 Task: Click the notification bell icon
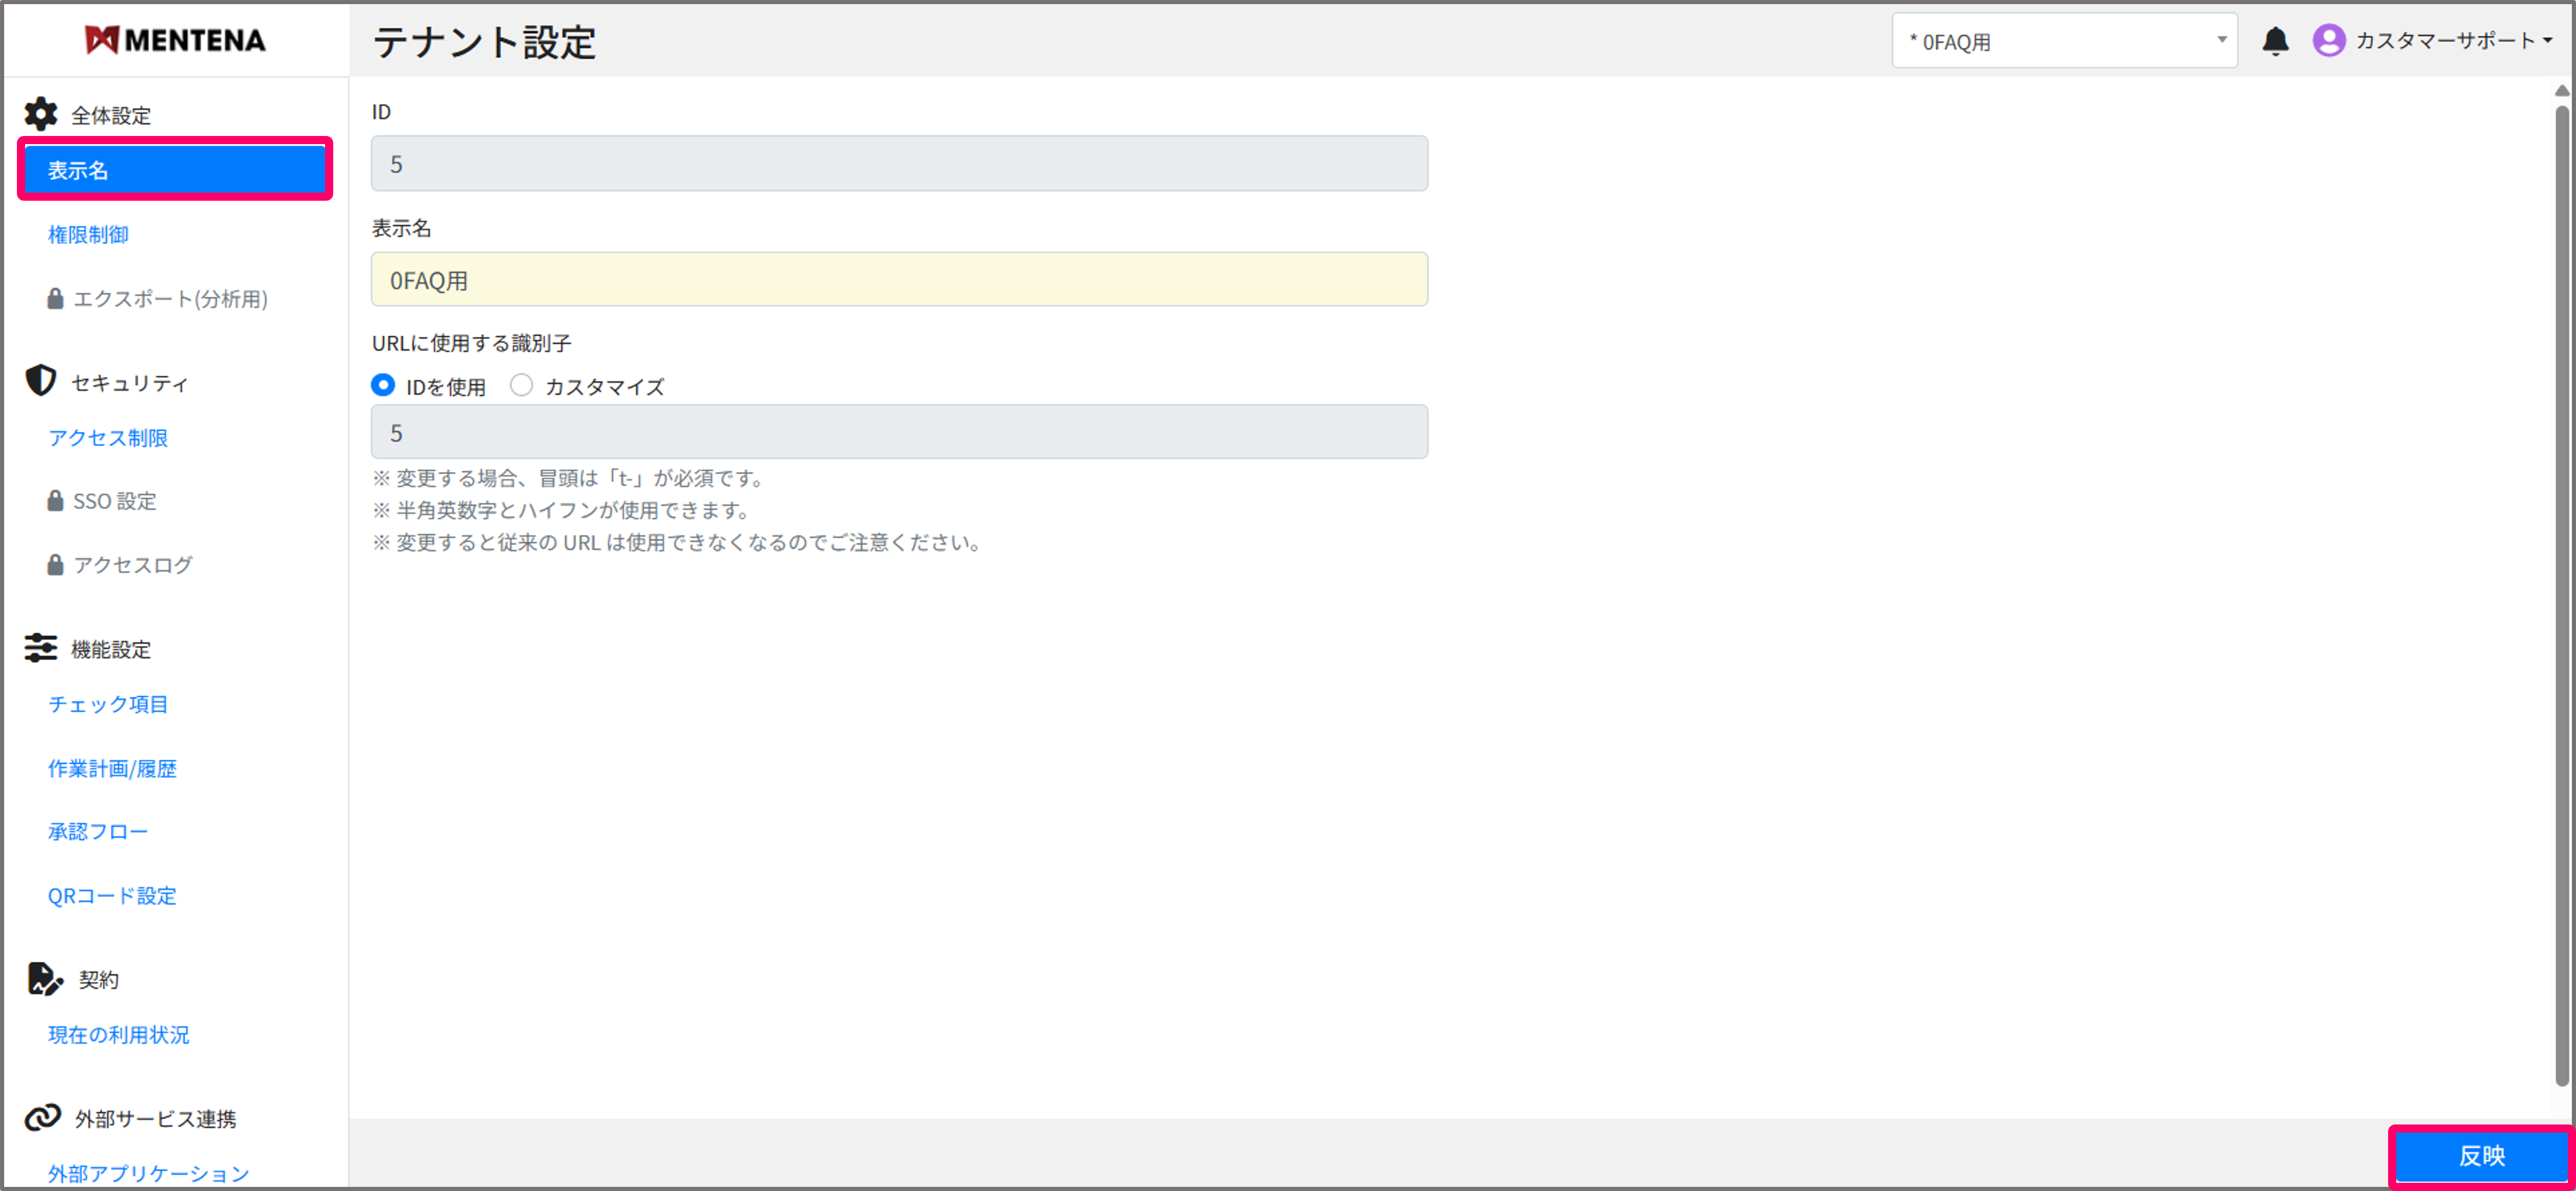point(2275,41)
